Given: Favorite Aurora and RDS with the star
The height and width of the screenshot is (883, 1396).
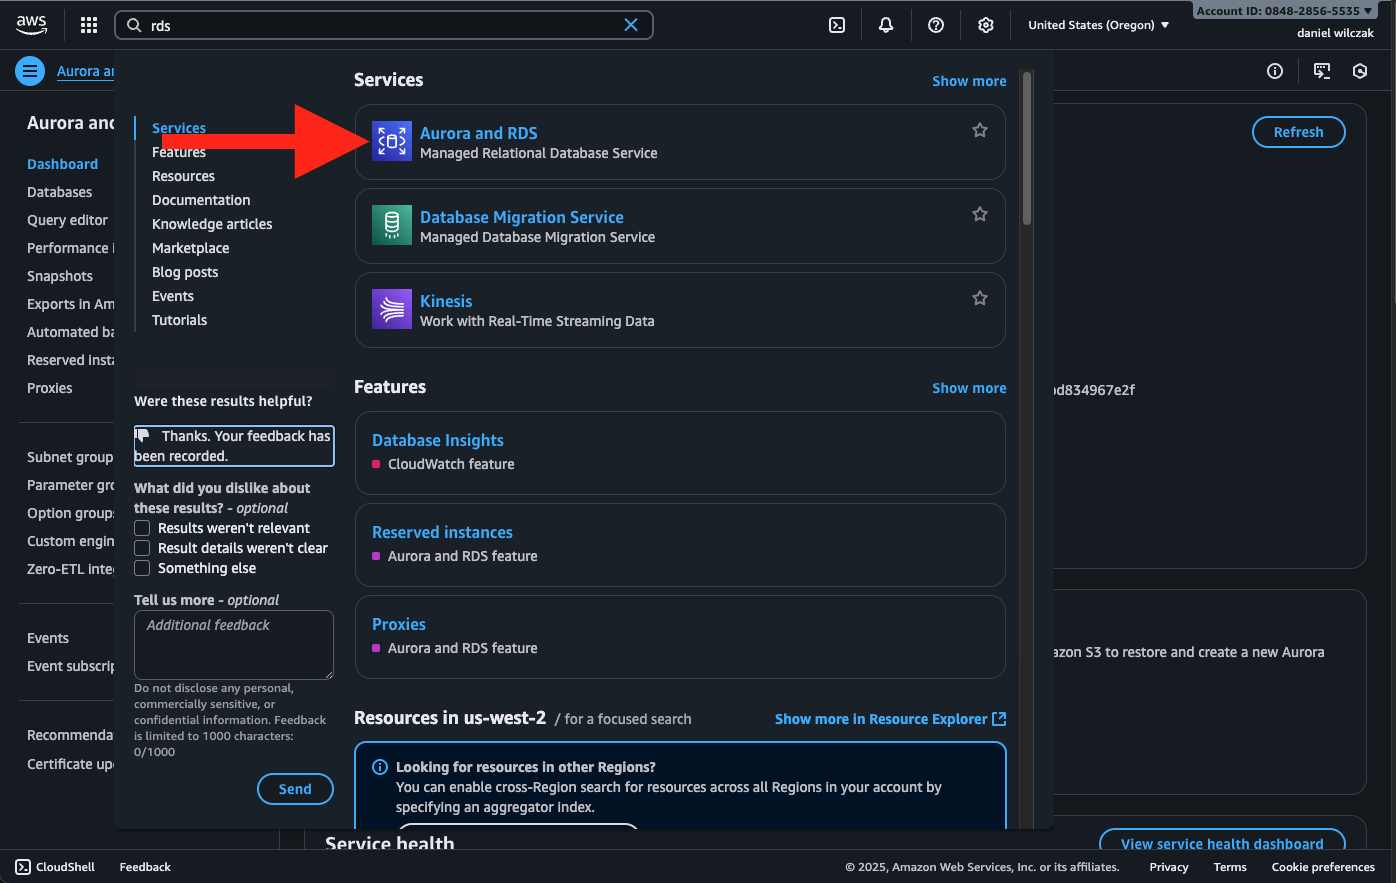Looking at the screenshot, I should [x=980, y=130].
